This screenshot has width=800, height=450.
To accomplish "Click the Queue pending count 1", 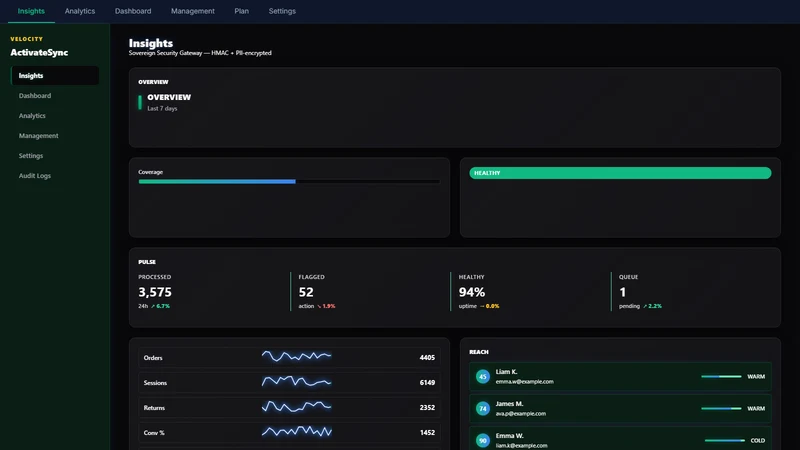I will pyautogui.click(x=622, y=292).
